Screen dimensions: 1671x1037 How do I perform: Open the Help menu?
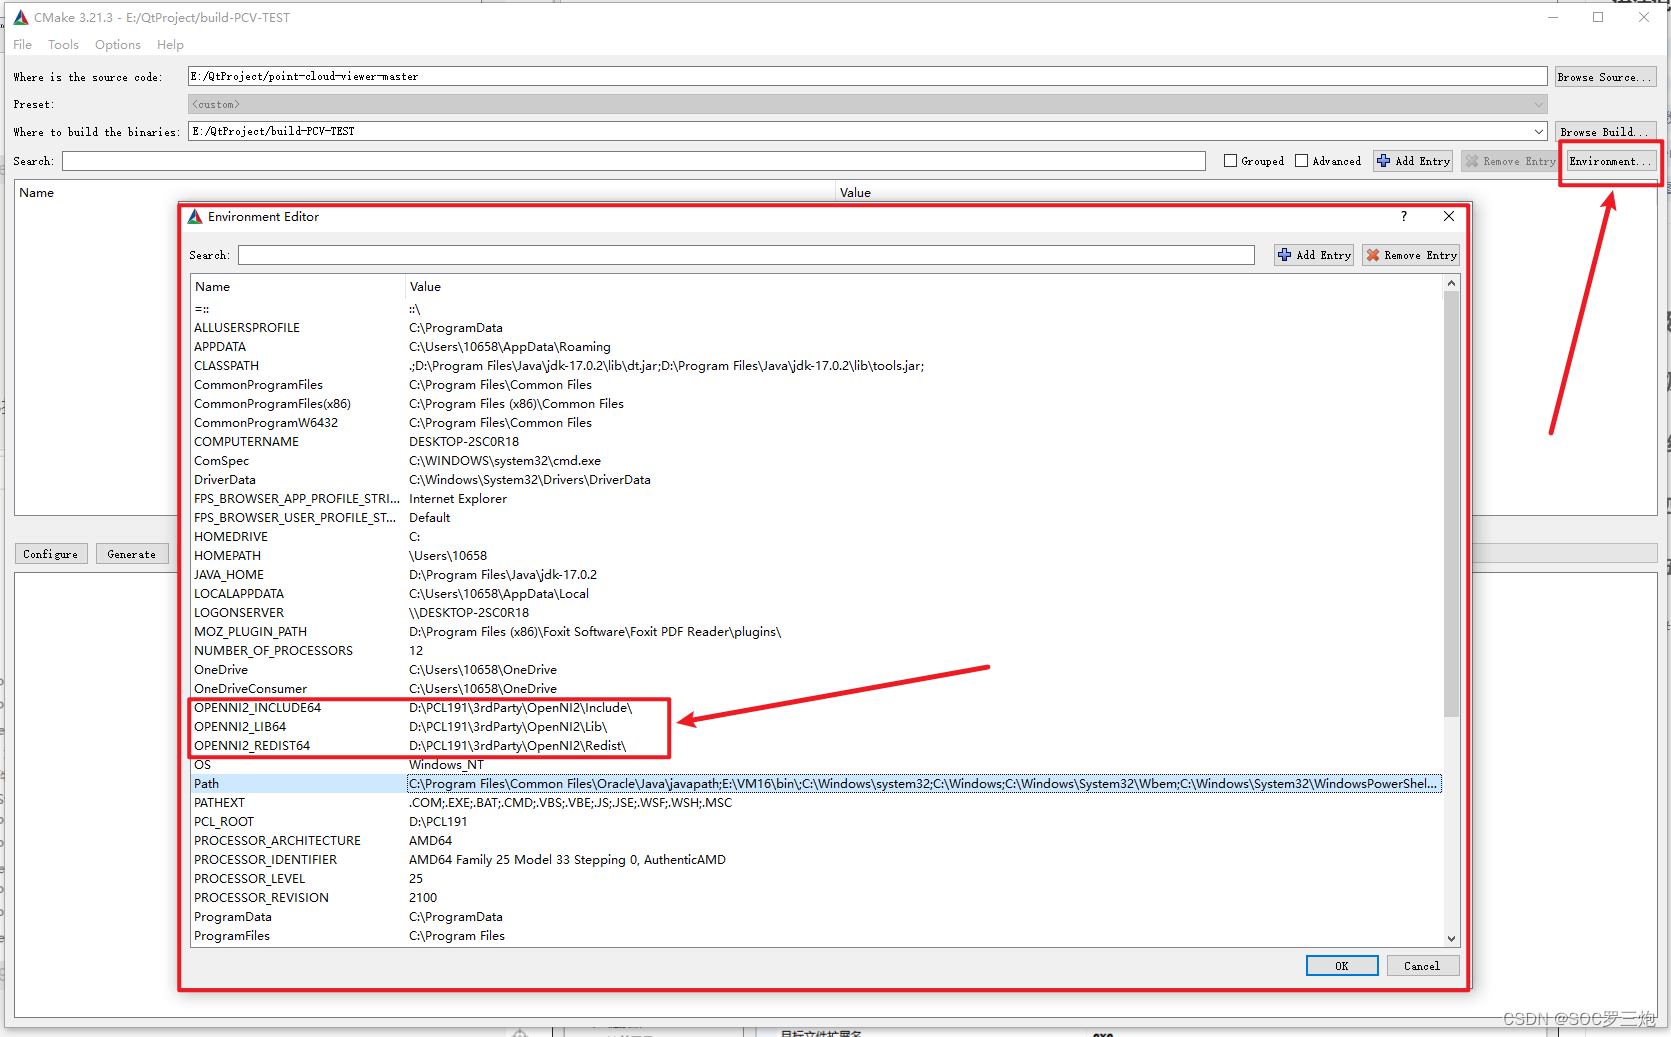coord(170,45)
